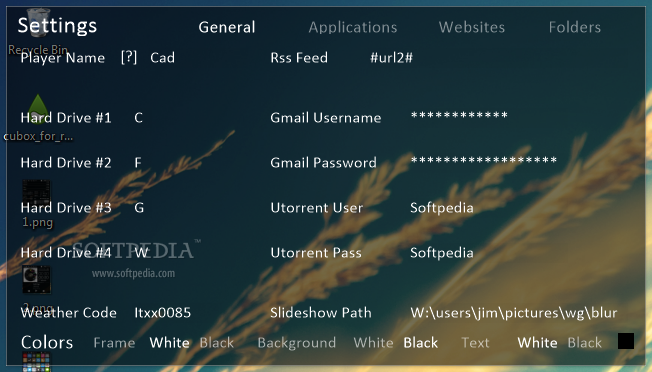Click the Colors heading
The width and height of the screenshot is (652, 372).
click(47, 342)
